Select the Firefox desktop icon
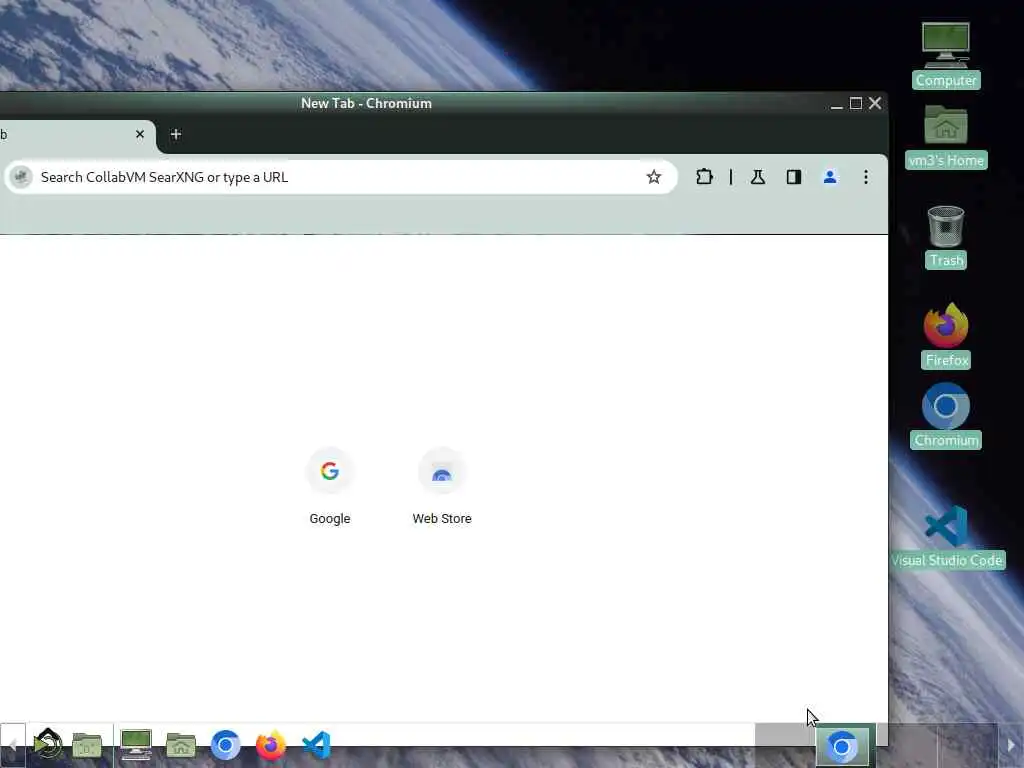1024x768 pixels. point(946,335)
